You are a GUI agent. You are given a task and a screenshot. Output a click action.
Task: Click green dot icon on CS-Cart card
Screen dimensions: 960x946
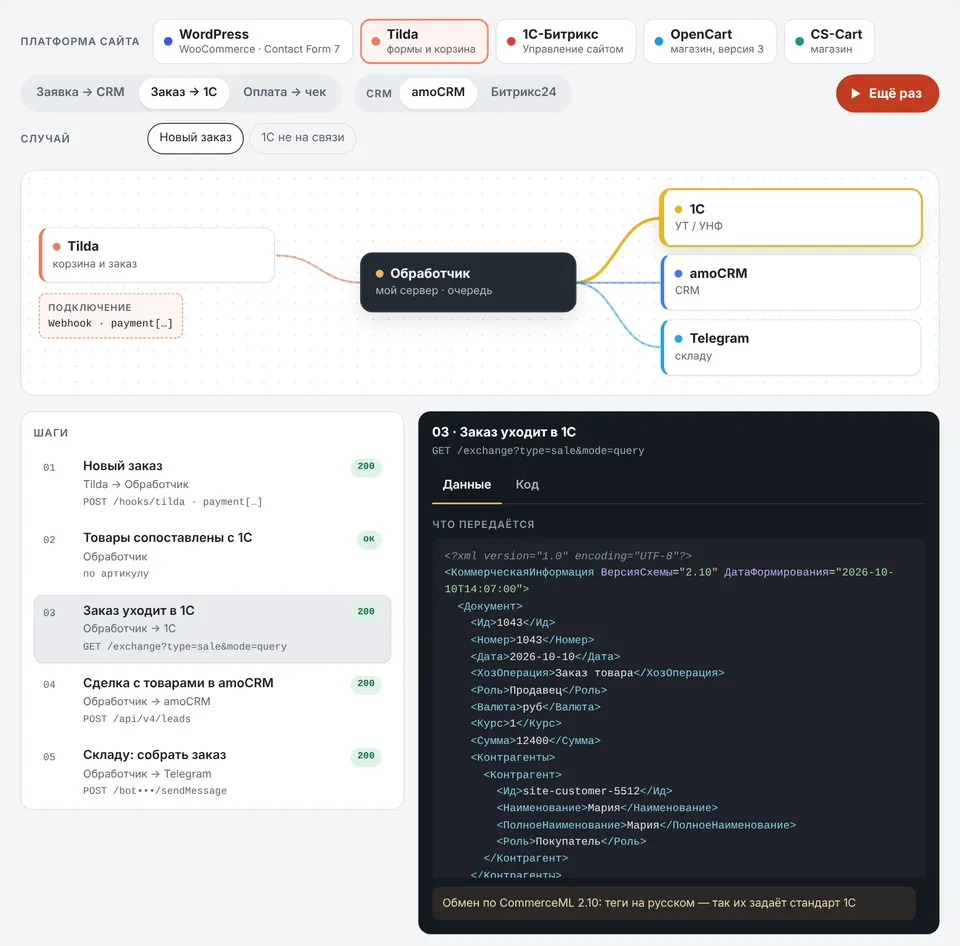[799, 42]
